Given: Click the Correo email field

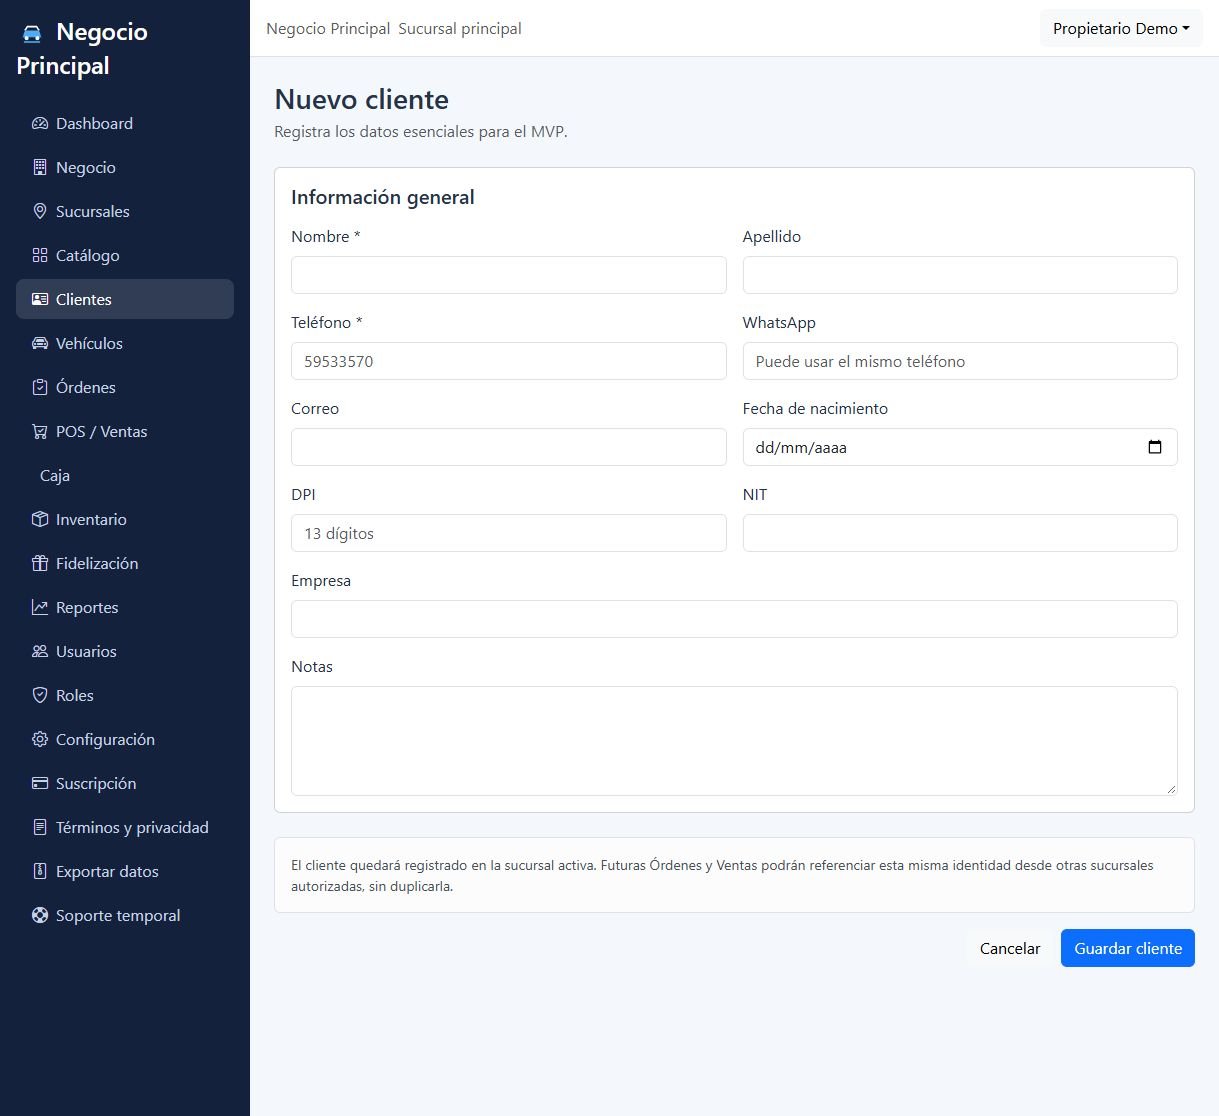Looking at the screenshot, I should pos(509,447).
